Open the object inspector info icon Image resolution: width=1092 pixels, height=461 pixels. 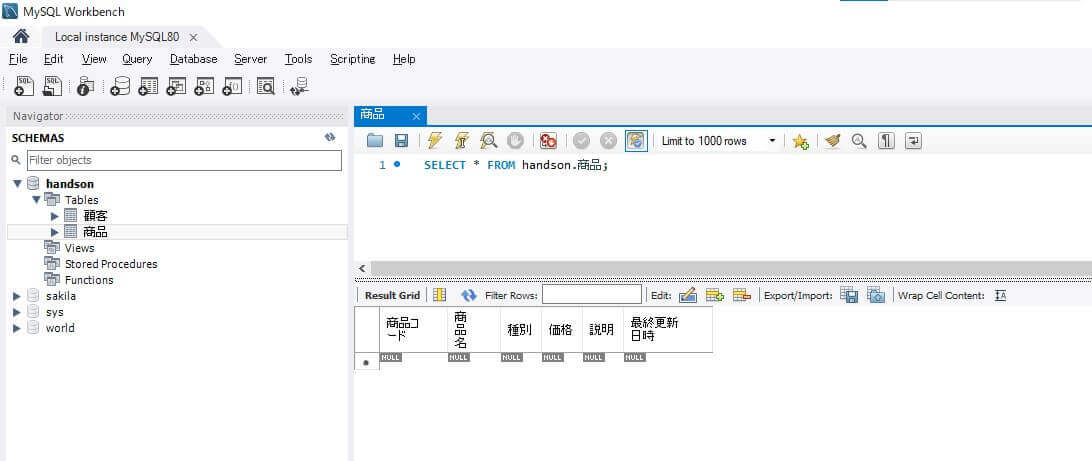click(x=86, y=86)
